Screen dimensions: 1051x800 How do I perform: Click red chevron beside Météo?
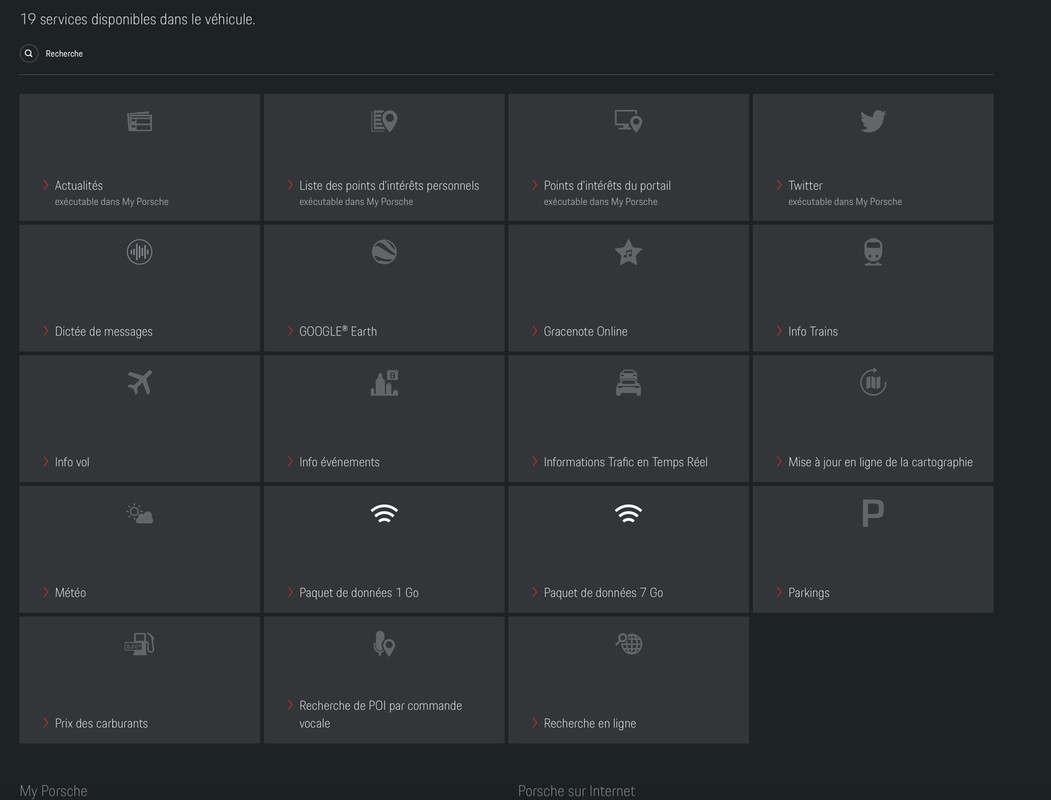46,592
